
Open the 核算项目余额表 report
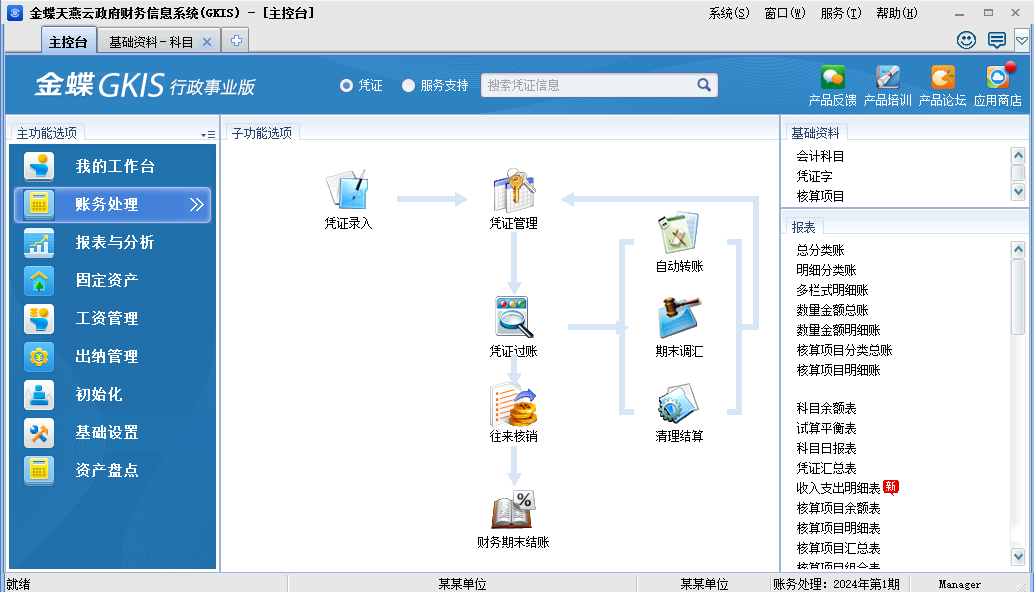(838, 508)
